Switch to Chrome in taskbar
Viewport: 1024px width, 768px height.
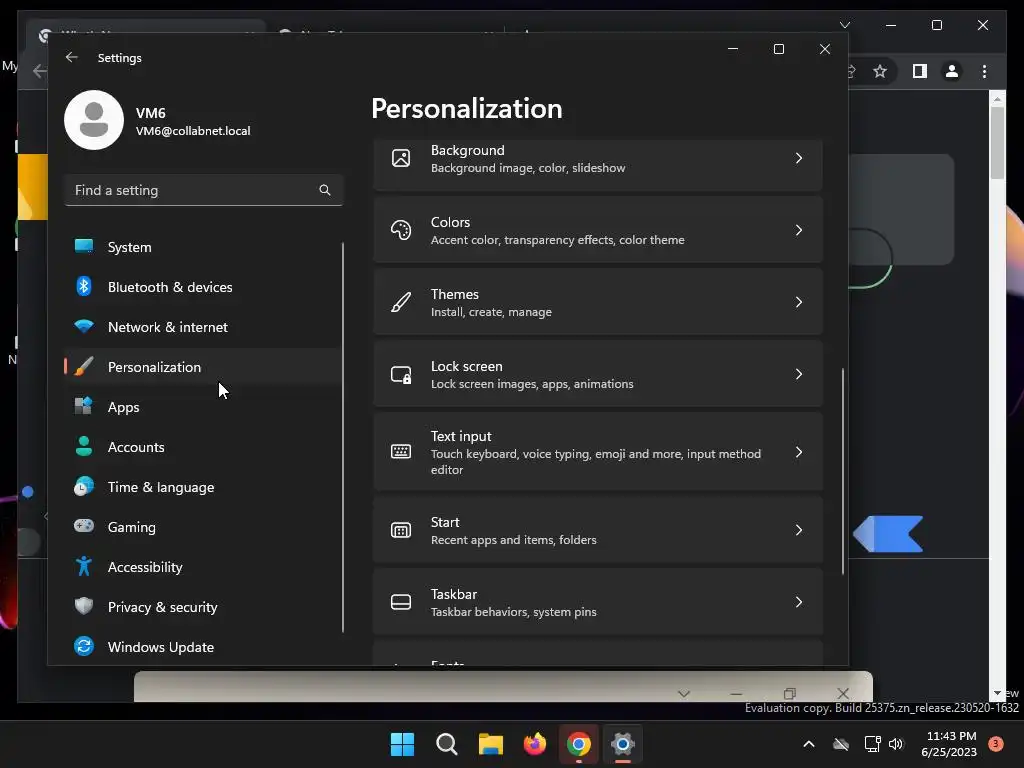click(x=579, y=744)
